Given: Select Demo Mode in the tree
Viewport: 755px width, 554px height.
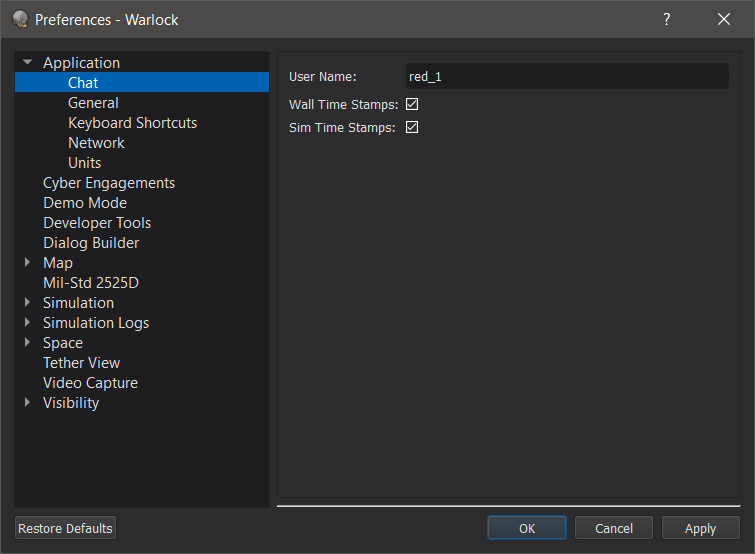Looking at the screenshot, I should 85,203.
